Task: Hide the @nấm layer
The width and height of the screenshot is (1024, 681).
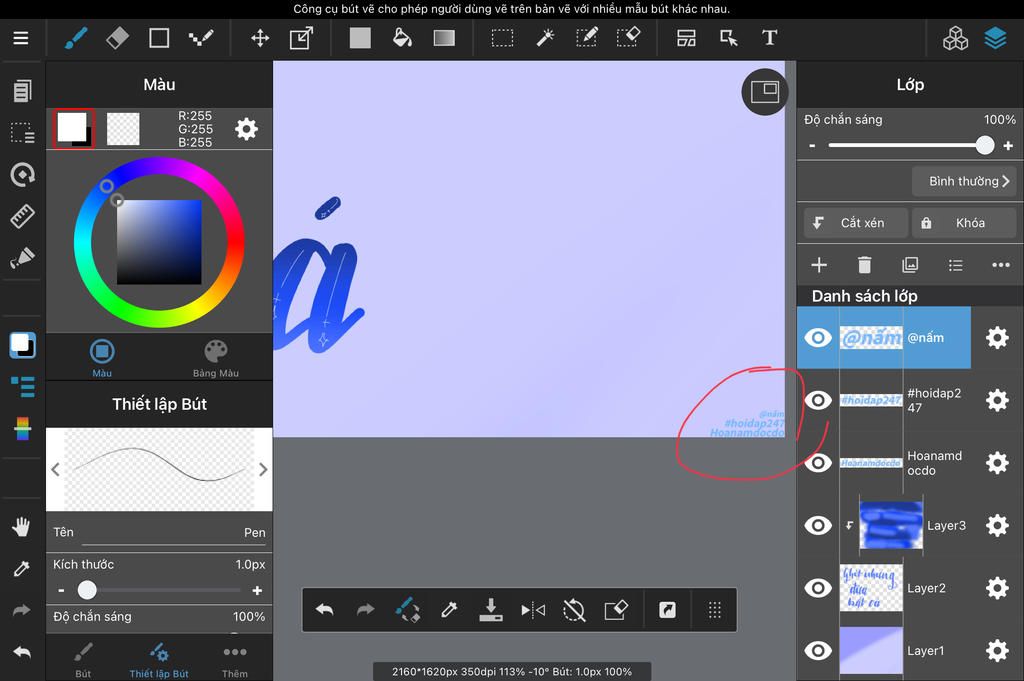Action: 818,338
